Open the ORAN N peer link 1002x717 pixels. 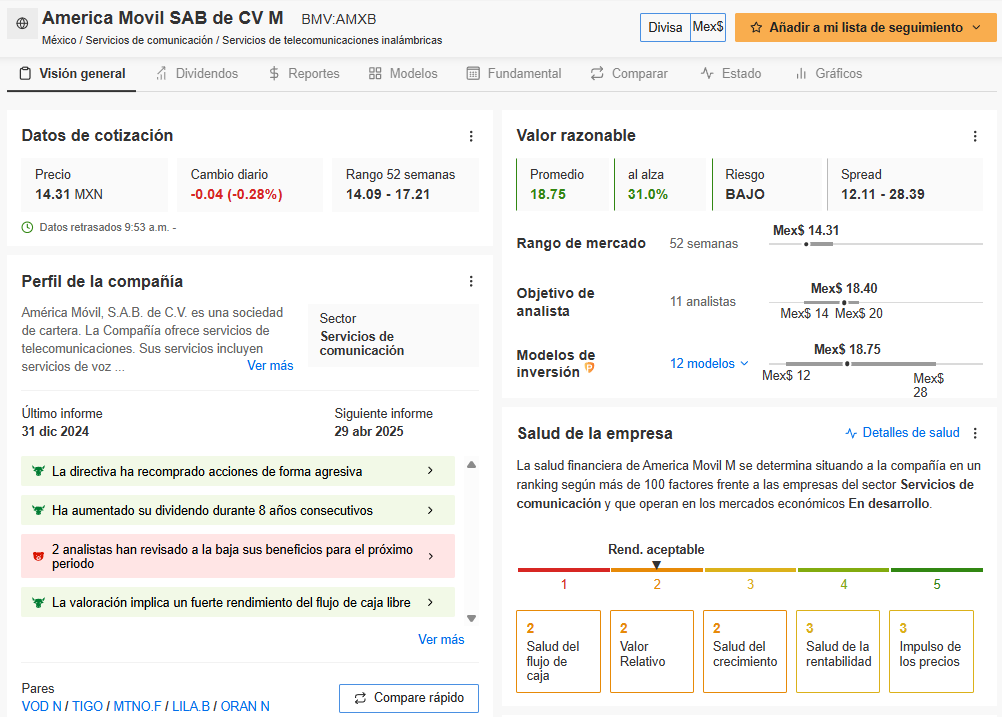(245, 706)
